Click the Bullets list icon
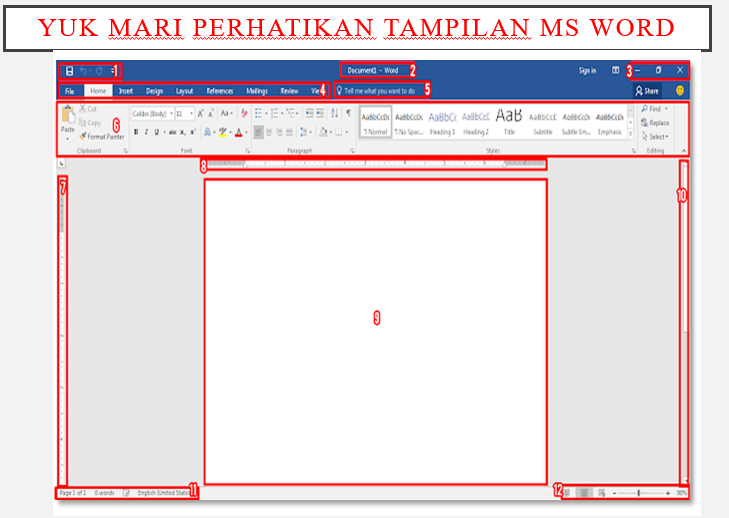729x518 pixels. [x=258, y=113]
